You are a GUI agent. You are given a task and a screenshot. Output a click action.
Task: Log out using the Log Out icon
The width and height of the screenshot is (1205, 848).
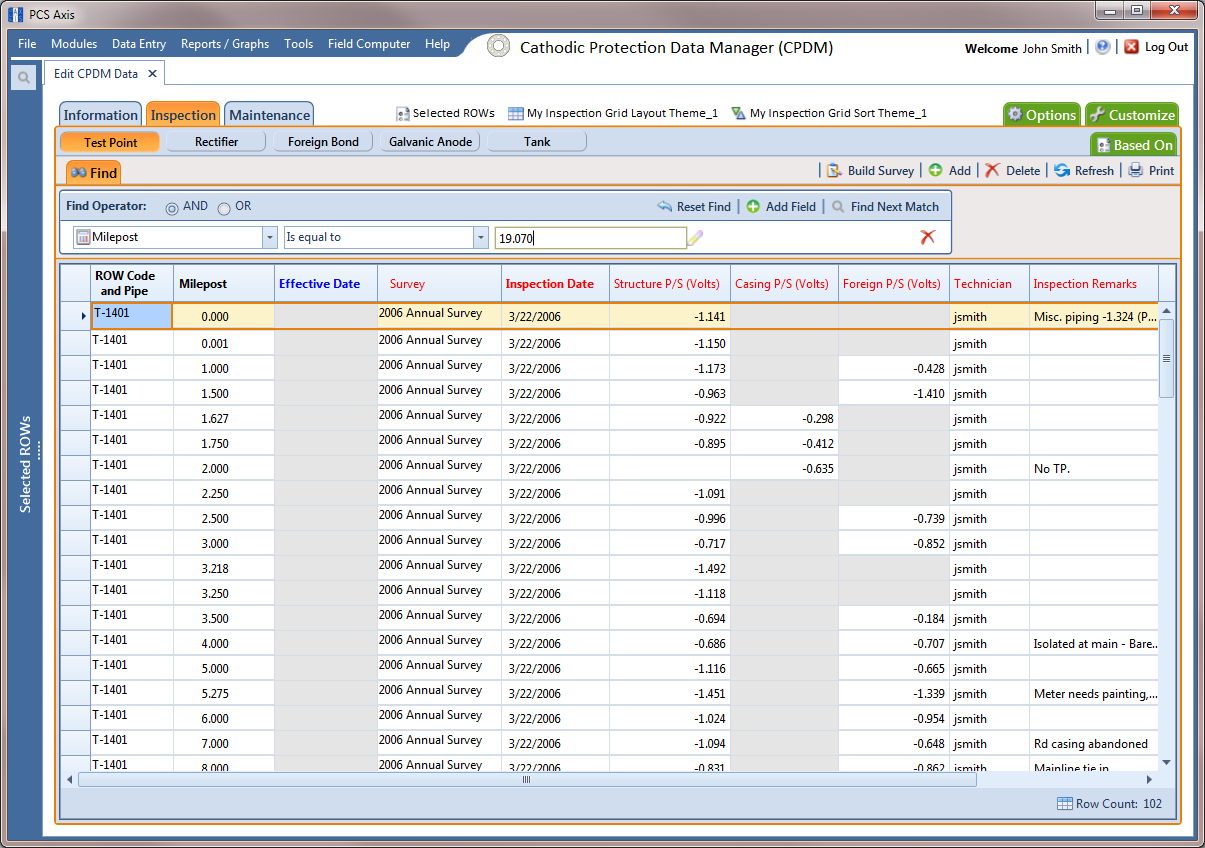(x=1132, y=47)
